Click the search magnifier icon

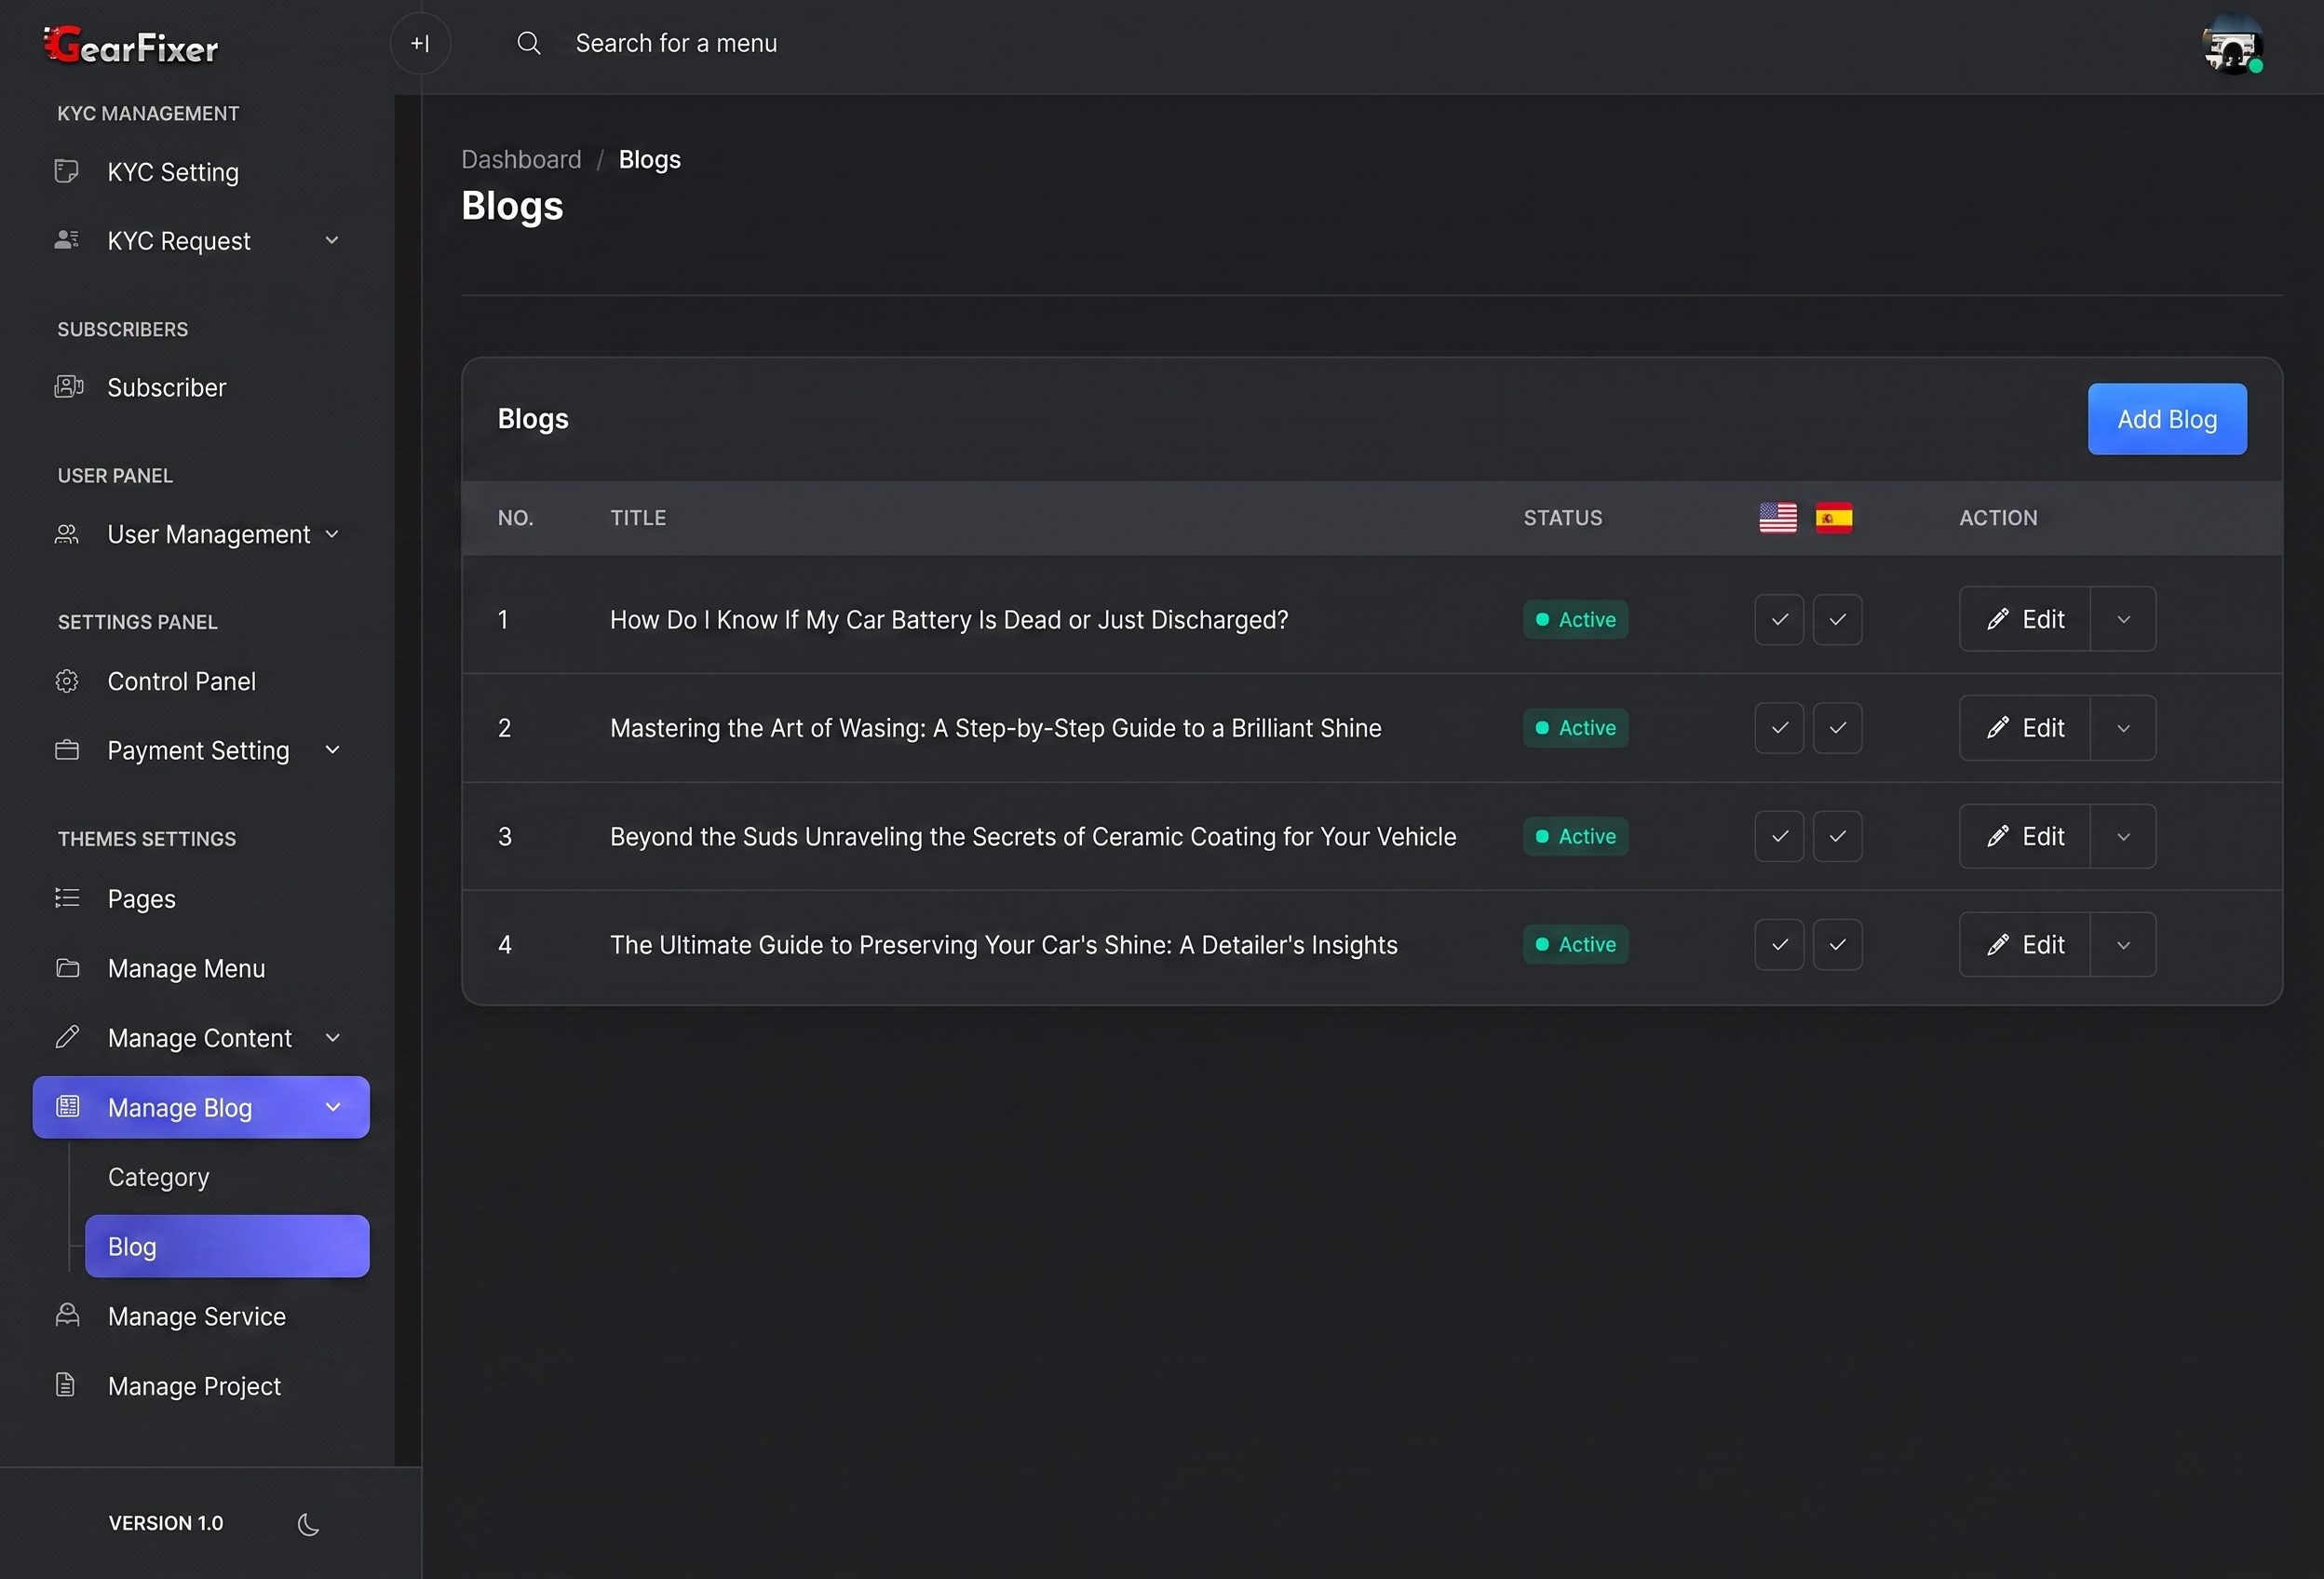529,43
